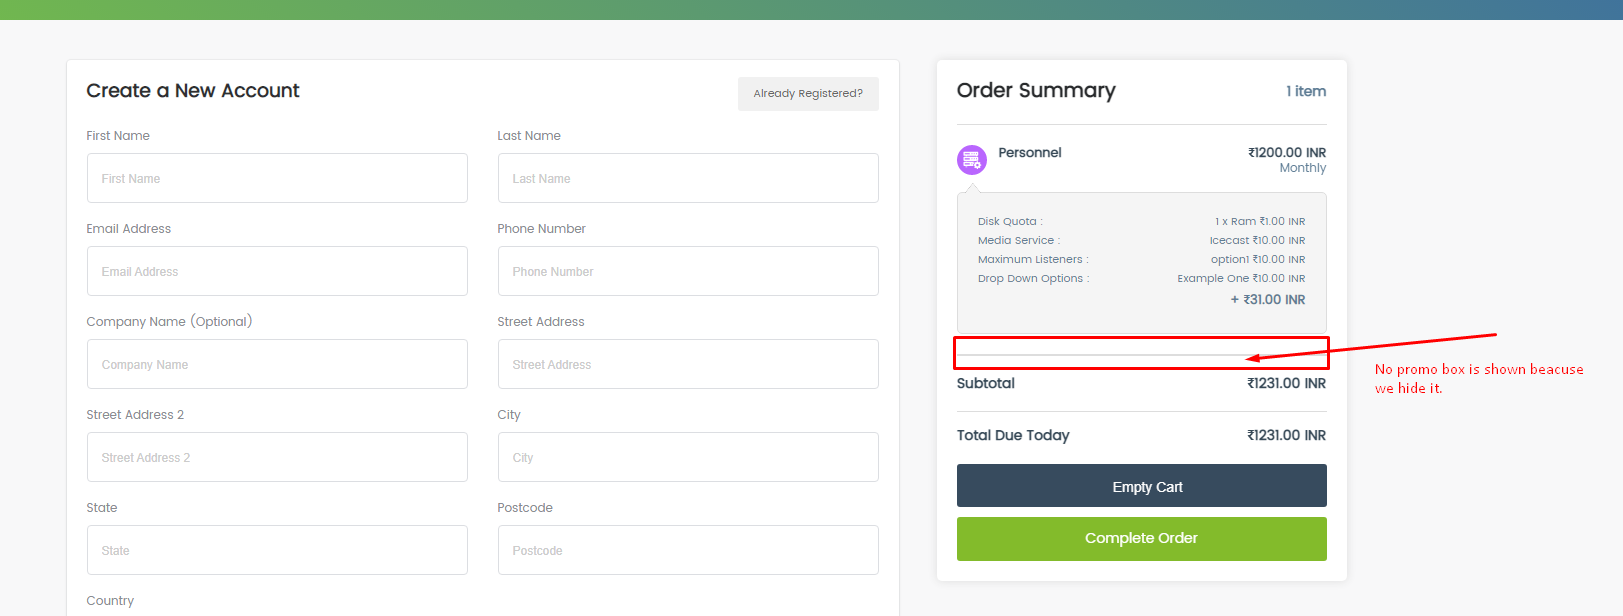Click the 'Maximum Listeners :' option label

[x=1033, y=260]
